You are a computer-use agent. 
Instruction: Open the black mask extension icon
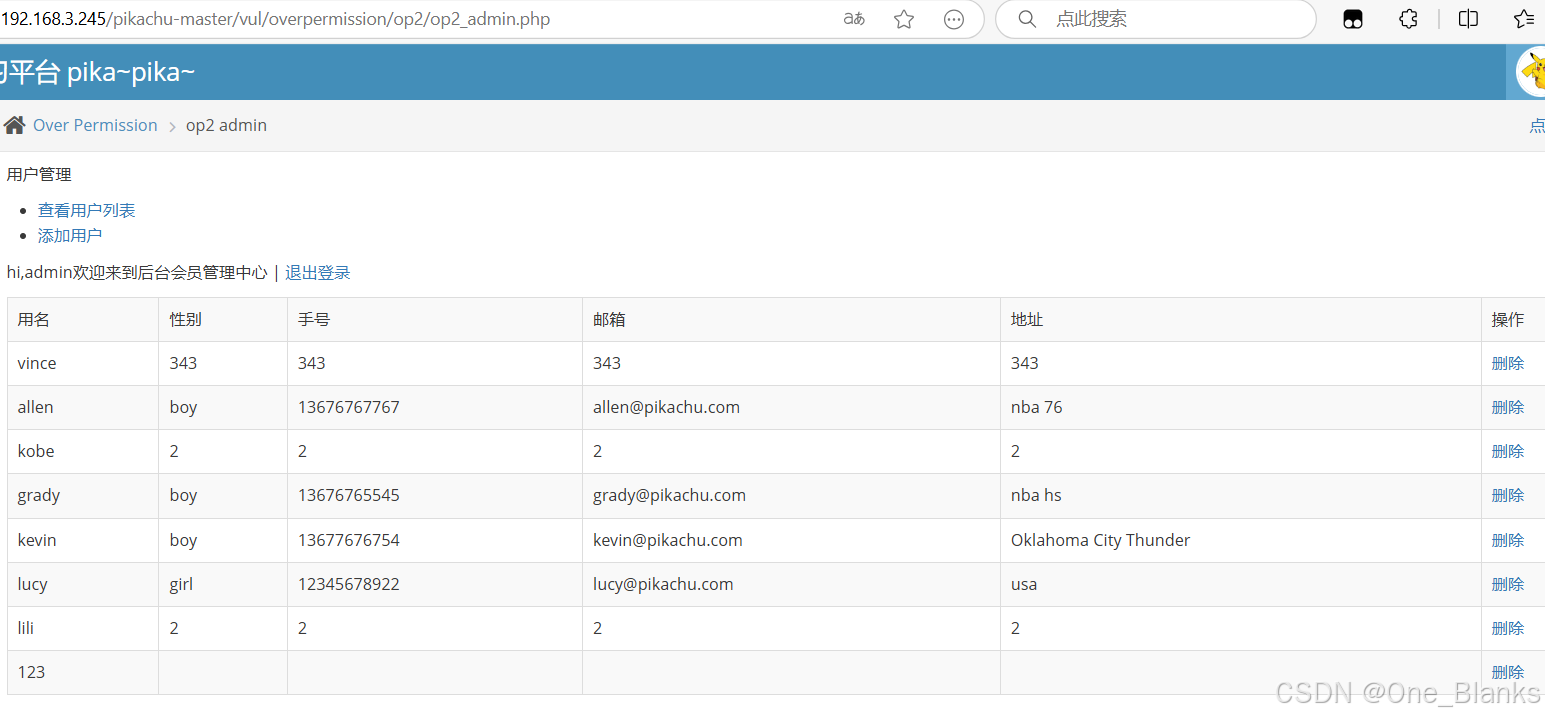tap(1353, 19)
